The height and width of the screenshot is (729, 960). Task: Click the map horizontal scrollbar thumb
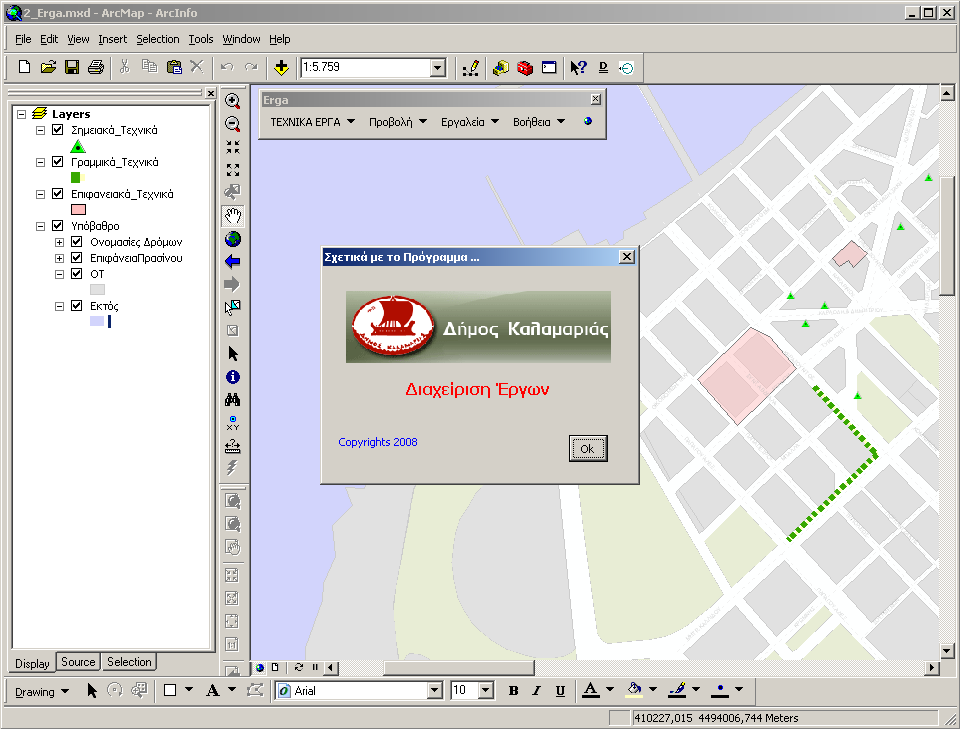tap(459, 667)
